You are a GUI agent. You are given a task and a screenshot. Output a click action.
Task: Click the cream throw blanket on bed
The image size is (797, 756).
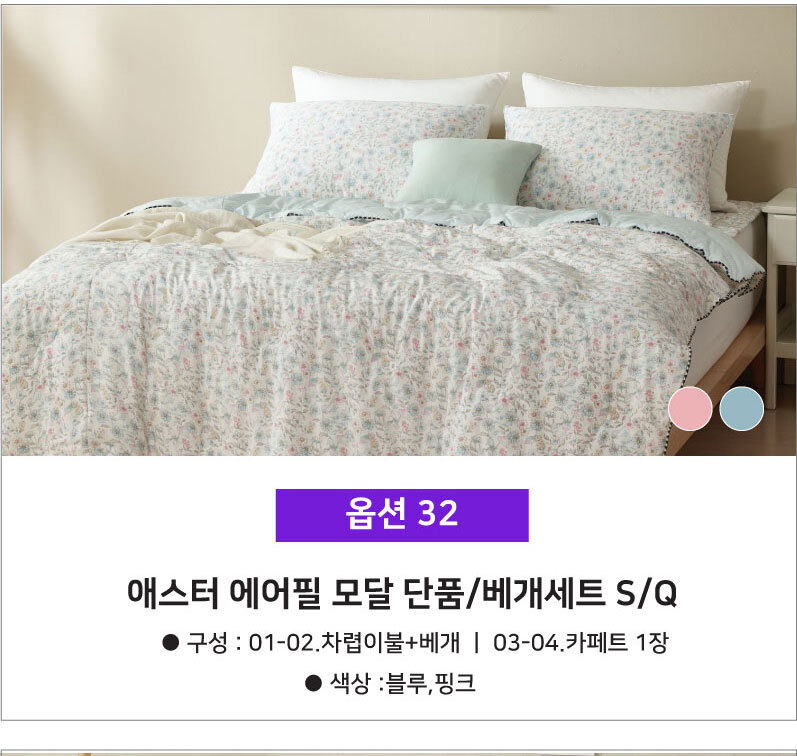pos(213,234)
